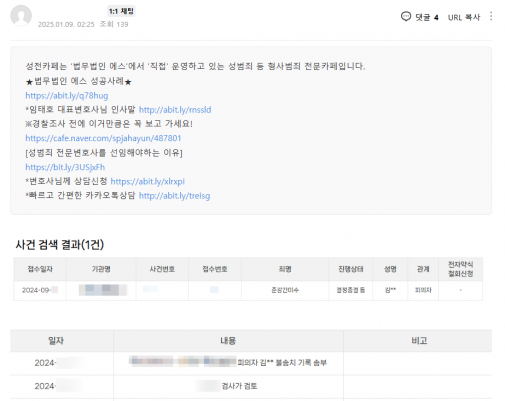The image size is (505, 401).
Task: Follow the abit.ly/rnssld greeting link
Action: point(175,110)
